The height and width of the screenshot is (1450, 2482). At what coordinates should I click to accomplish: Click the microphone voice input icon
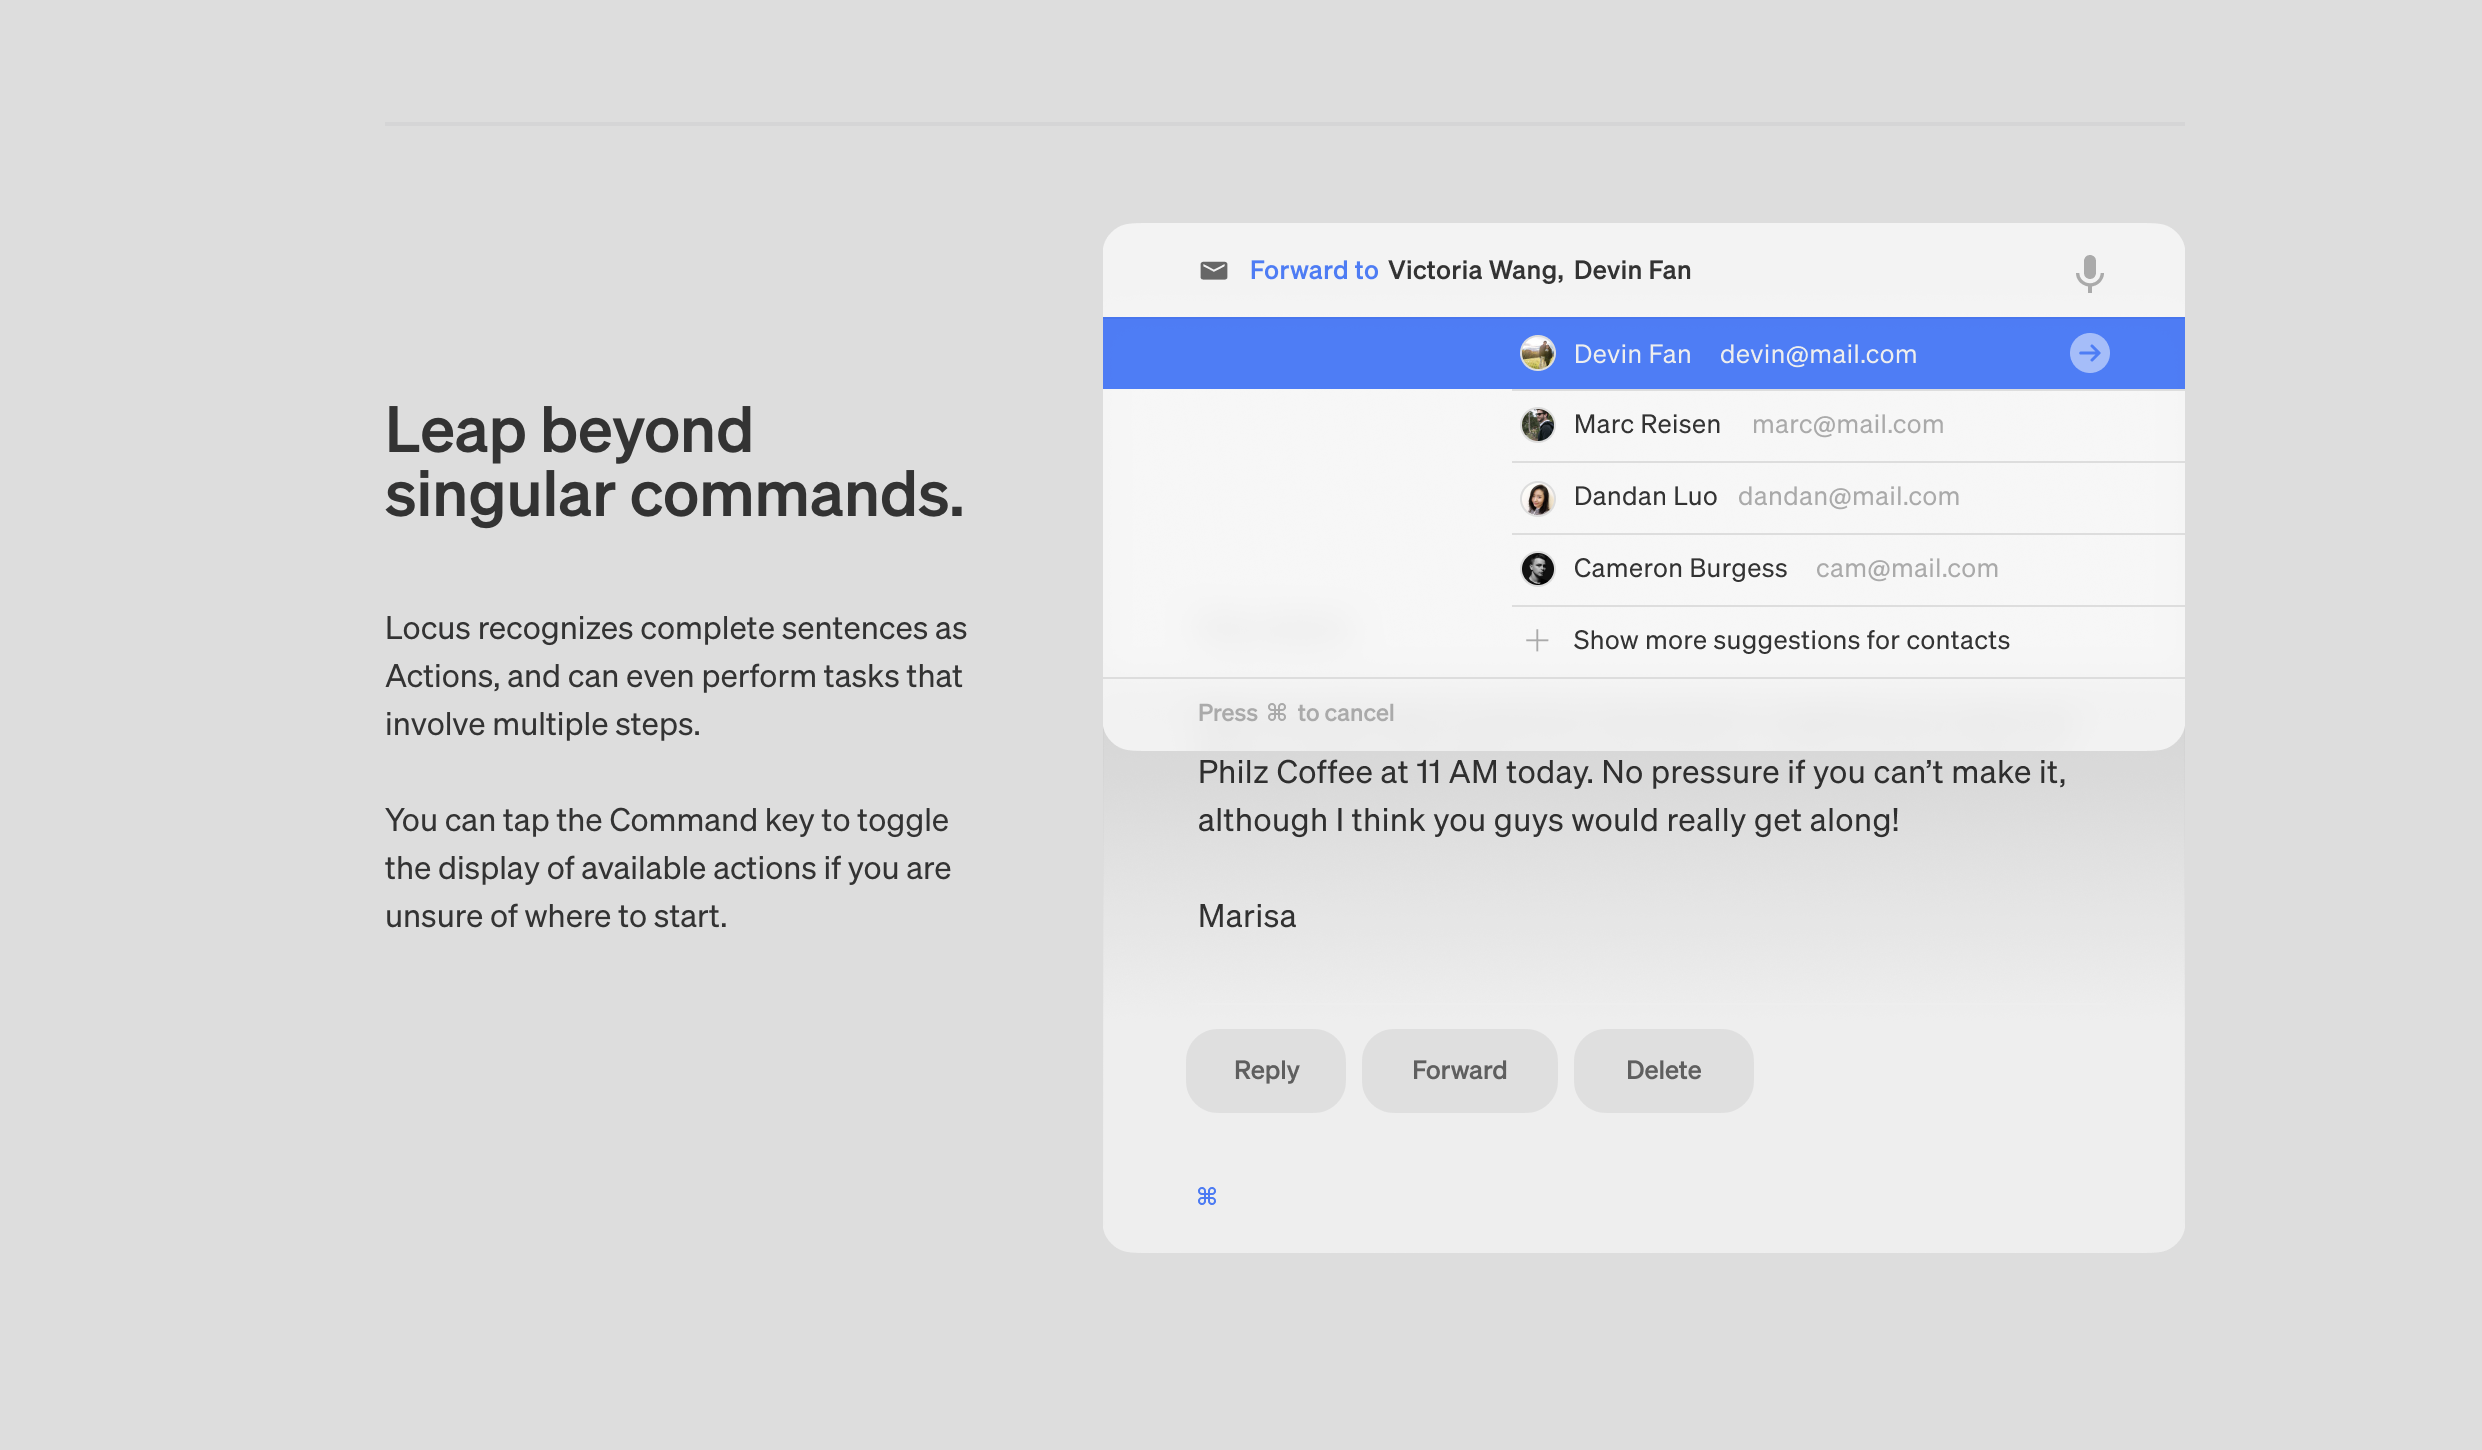[2089, 272]
